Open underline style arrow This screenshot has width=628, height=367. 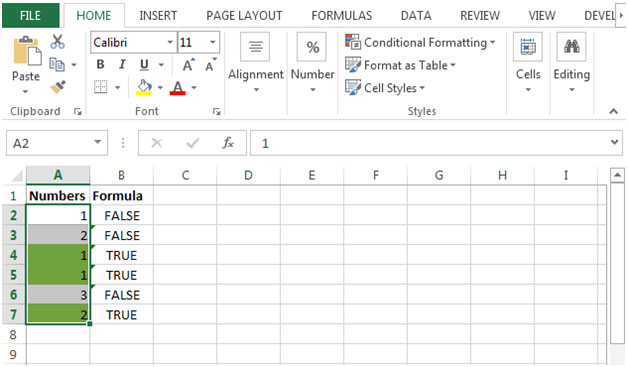click(161, 65)
